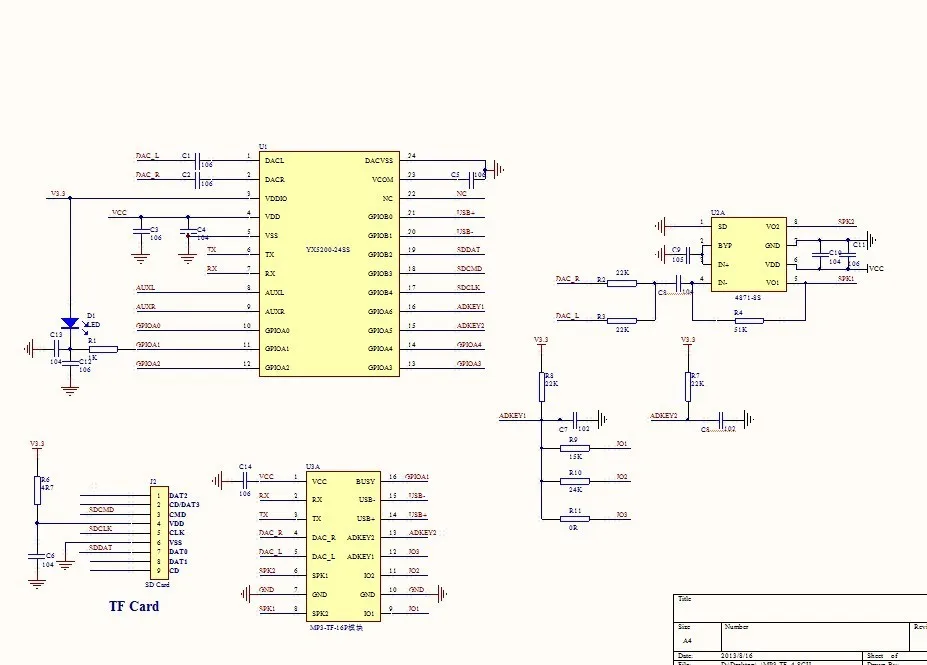Click the GPIOB4 pin label in U1
The image size is (927, 665).
pyautogui.click(x=380, y=293)
